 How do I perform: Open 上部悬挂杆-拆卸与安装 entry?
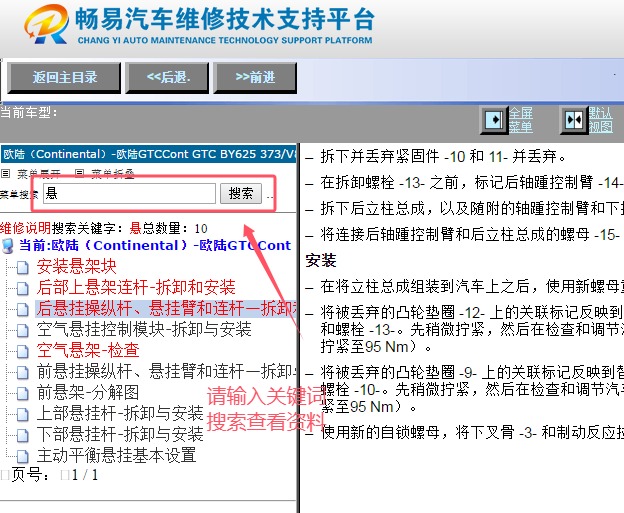click(x=120, y=414)
